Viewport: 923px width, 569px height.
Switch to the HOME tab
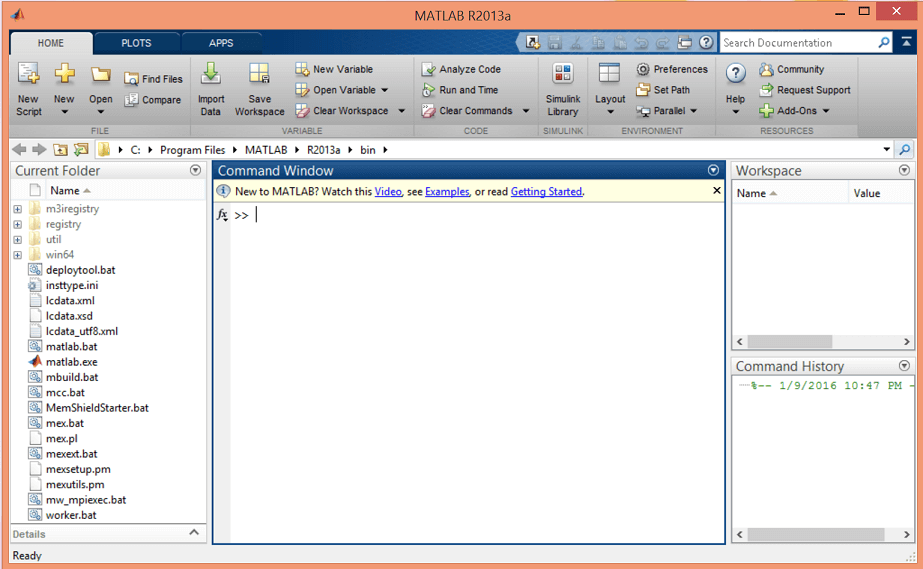51,43
